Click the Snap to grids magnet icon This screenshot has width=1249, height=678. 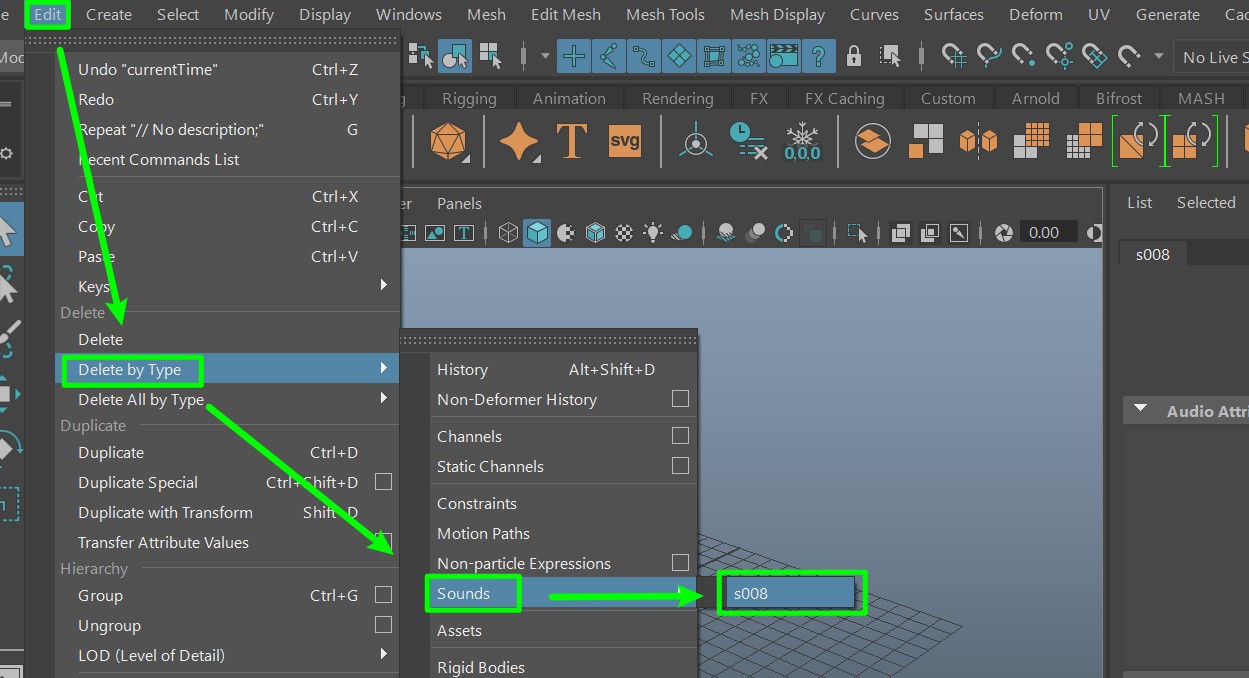pos(954,56)
